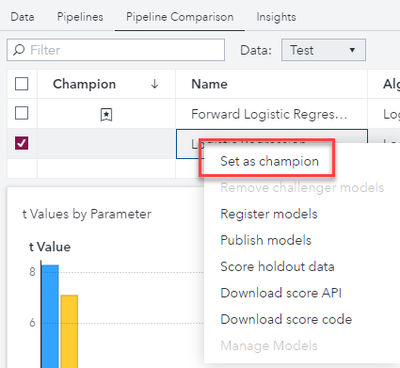
Task: Select Publish models in context menu
Action: pos(266,240)
